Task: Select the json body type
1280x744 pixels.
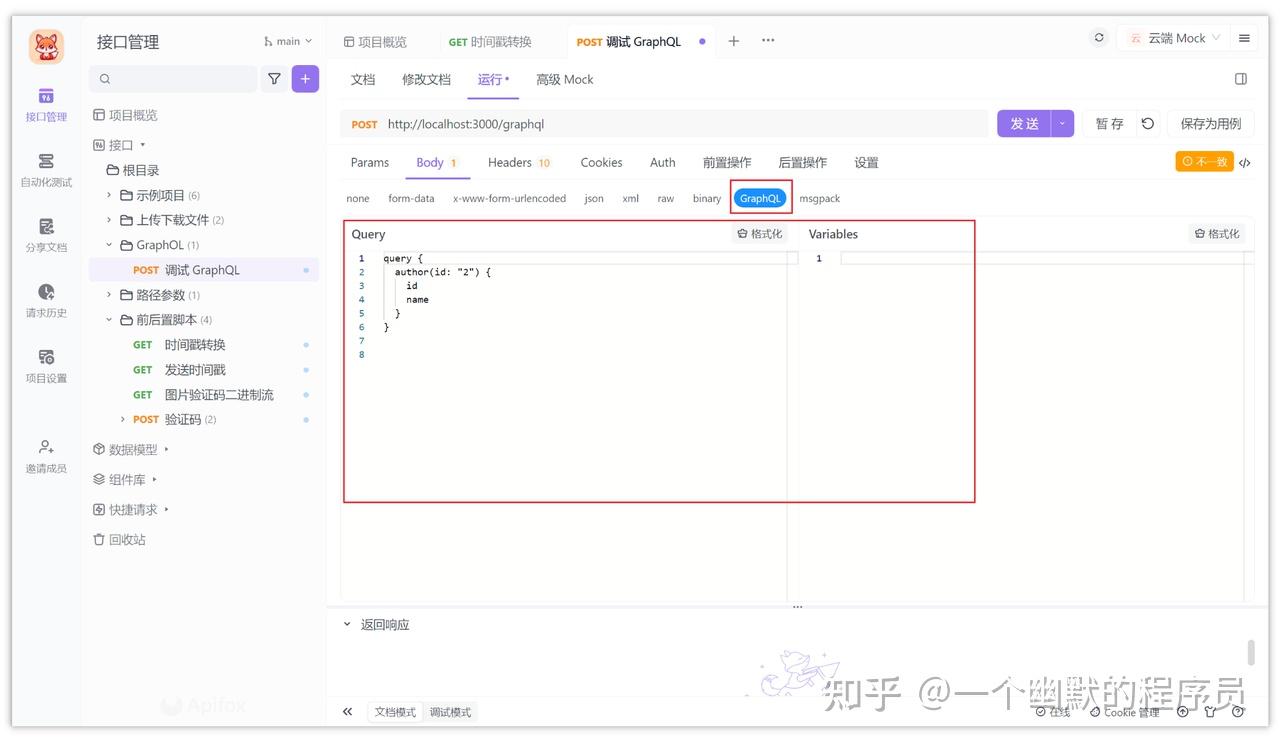Action: 593,198
